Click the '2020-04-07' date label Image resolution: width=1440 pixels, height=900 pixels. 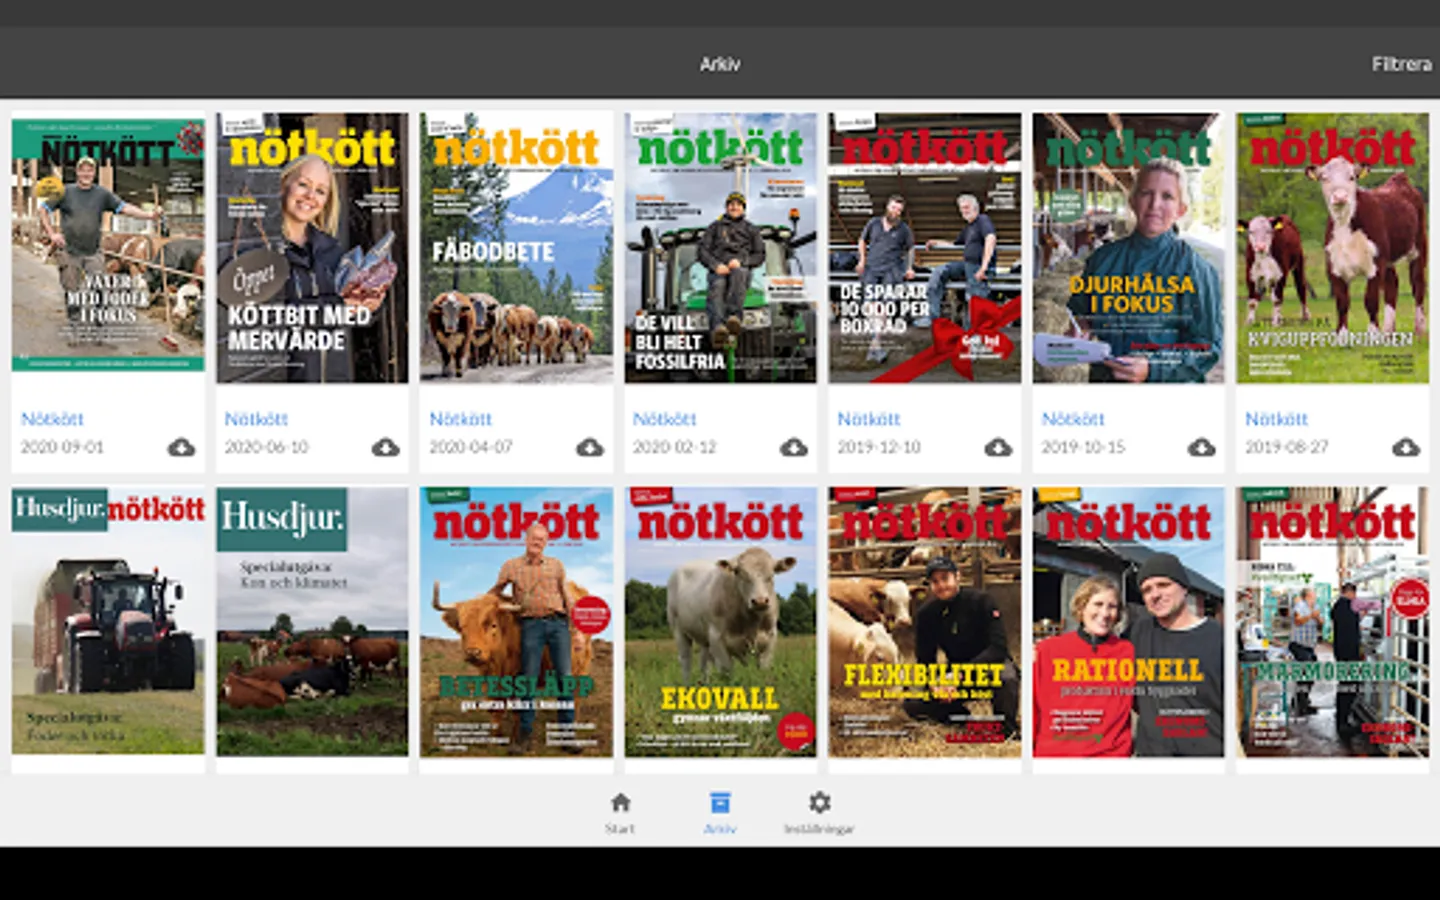click(x=470, y=447)
